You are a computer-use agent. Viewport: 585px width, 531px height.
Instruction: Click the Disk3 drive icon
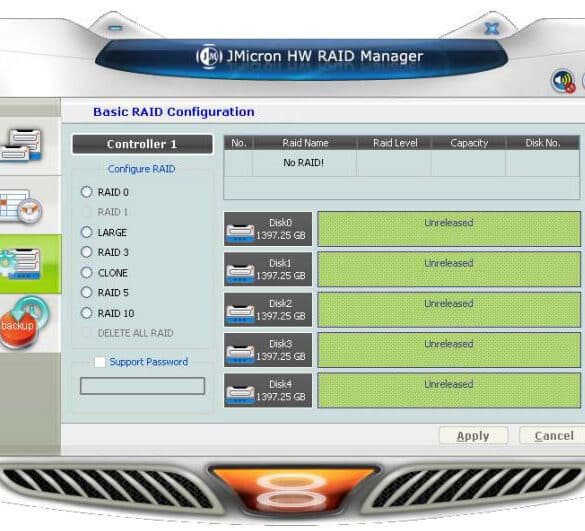click(240, 354)
